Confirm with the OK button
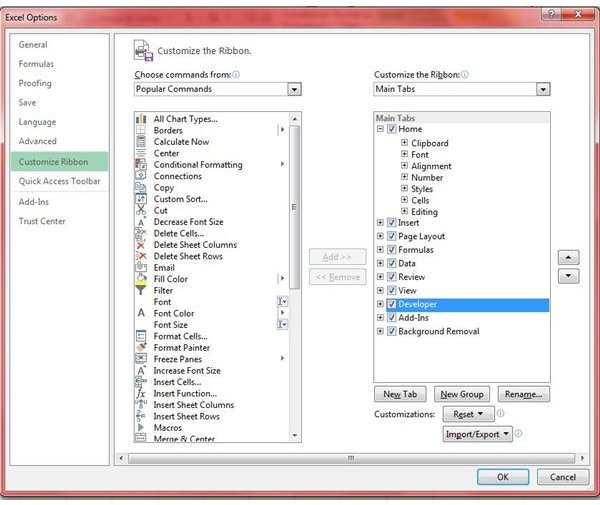The width and height of the screenshot is (600, 505). coord(503,477)
